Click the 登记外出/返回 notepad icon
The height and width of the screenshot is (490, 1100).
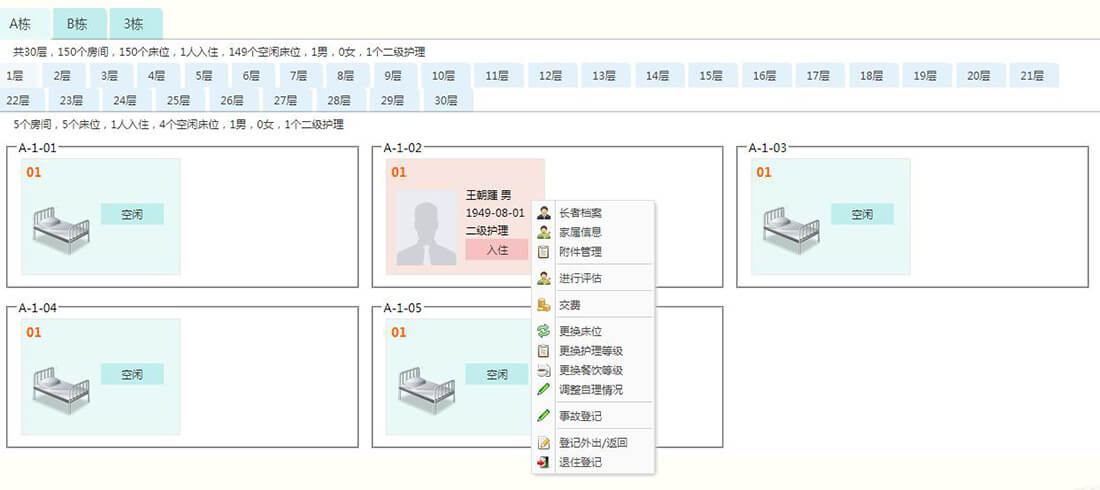(x=544, y=443)
